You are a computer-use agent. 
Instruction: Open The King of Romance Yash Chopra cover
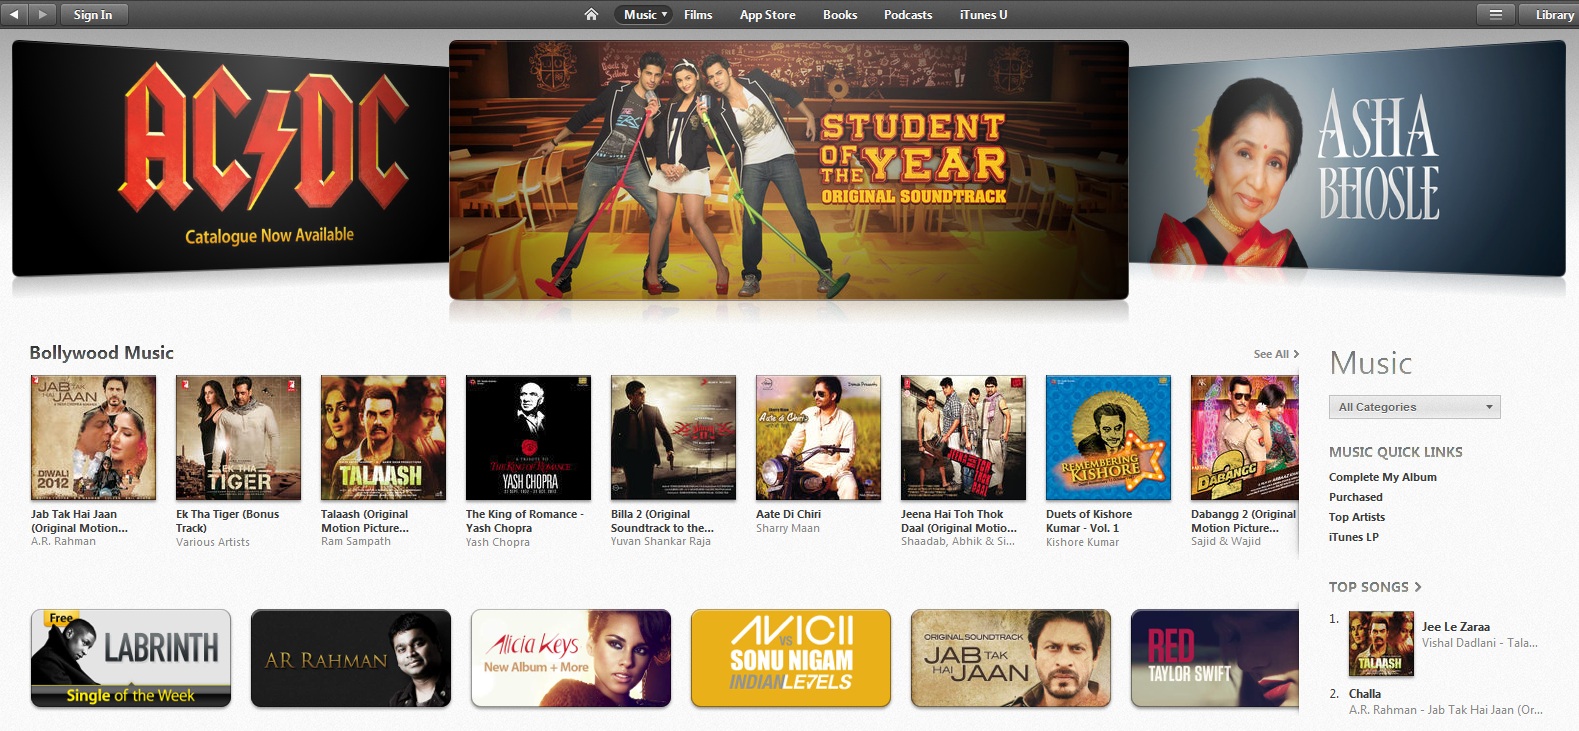click(x=528, y=438)
